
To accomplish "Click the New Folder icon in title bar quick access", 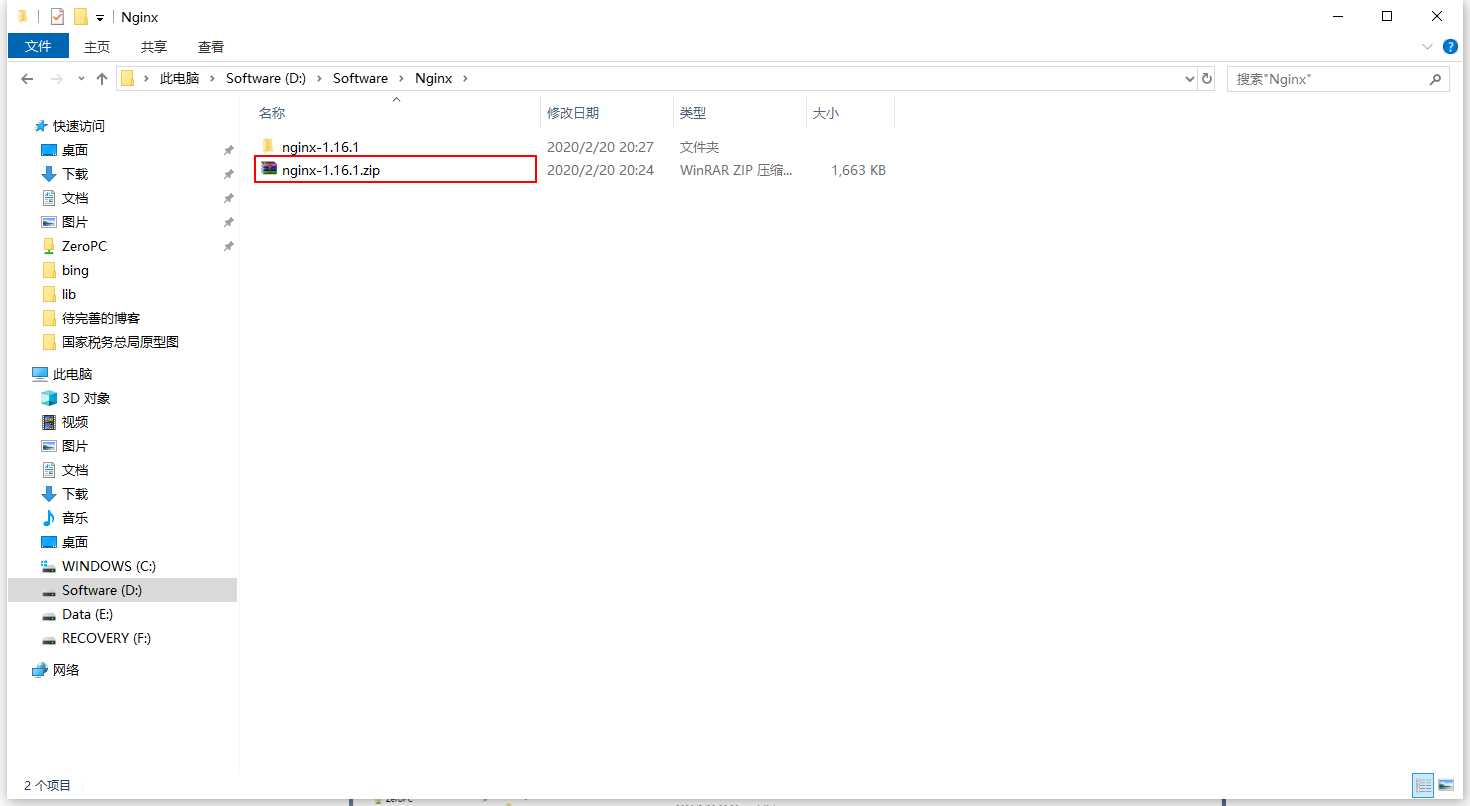I will [80, 17].
